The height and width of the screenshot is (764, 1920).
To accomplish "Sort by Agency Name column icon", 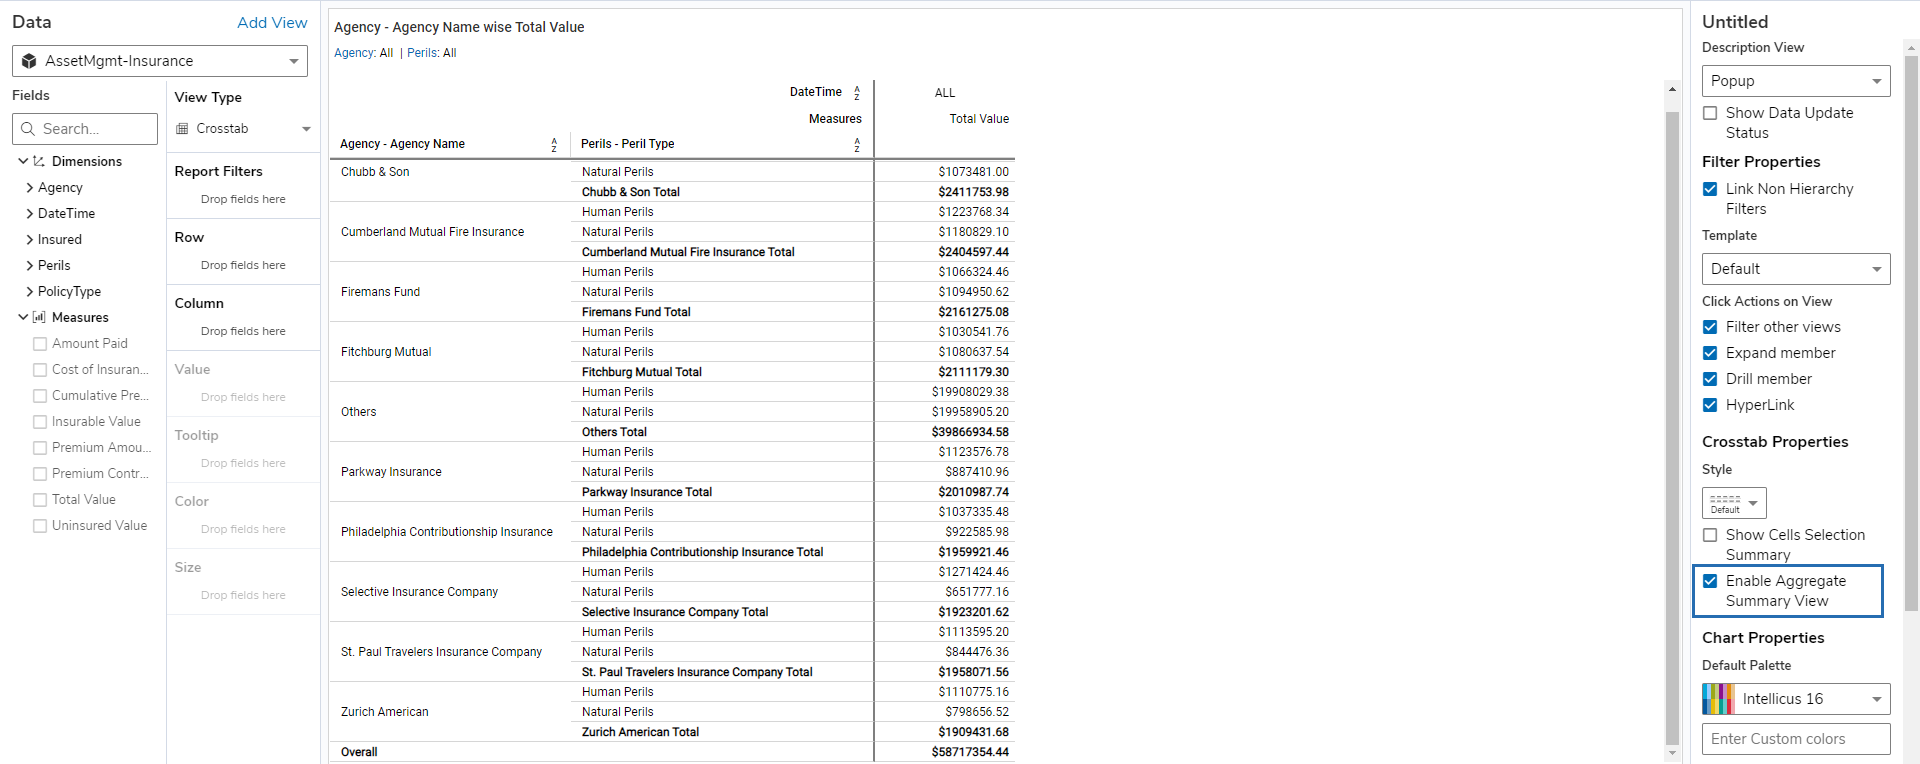I will pyautogui.click(x=554, y=145).
